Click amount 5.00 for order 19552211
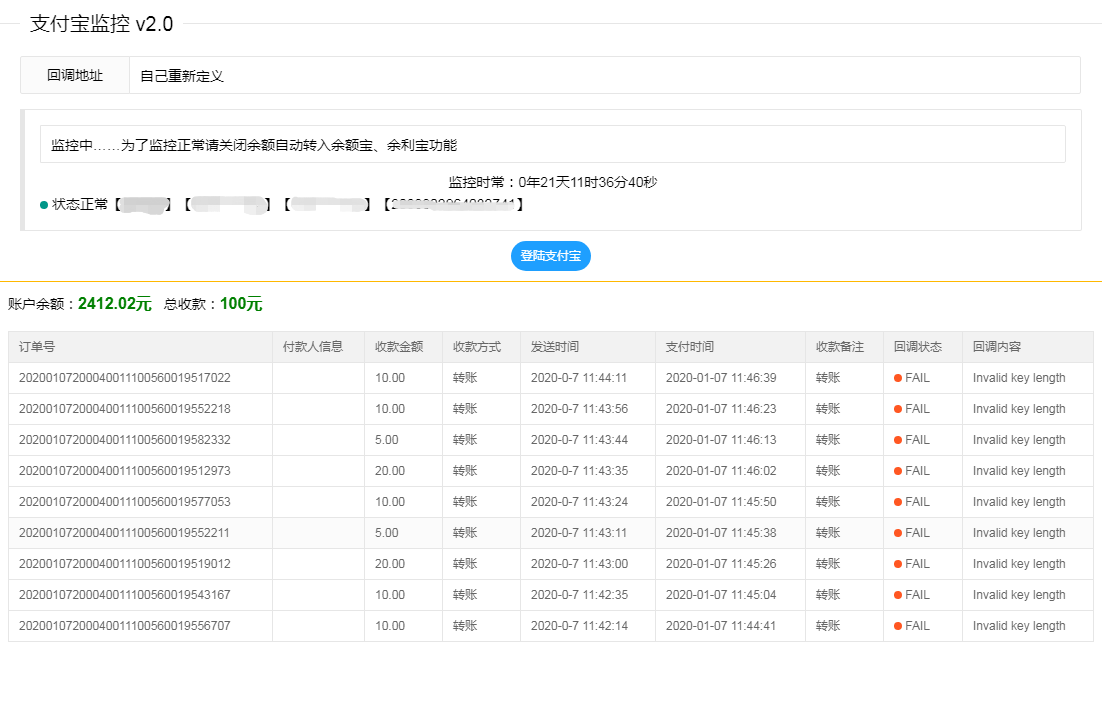The height and width of the screenshot is (720, 1102). pyautogui.click(x=387, y=532)
